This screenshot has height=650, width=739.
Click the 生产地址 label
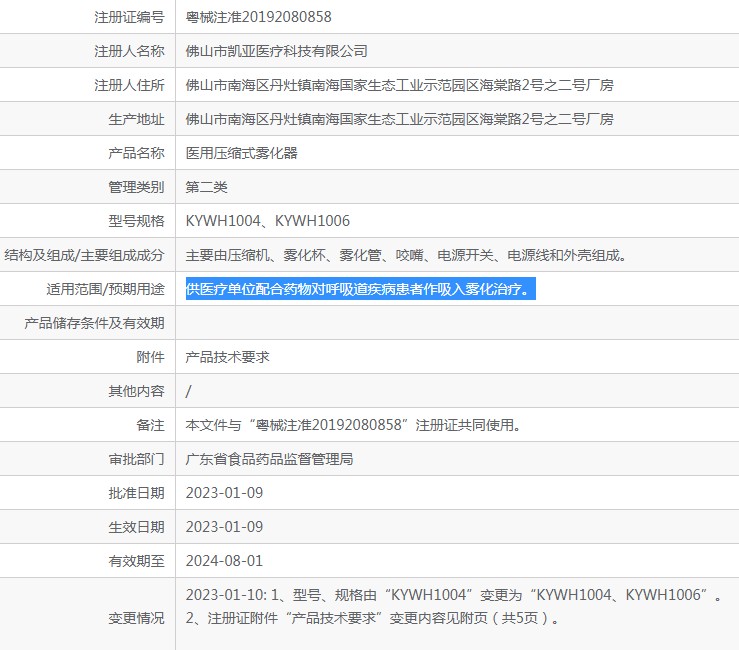click(x=136, y=119)
